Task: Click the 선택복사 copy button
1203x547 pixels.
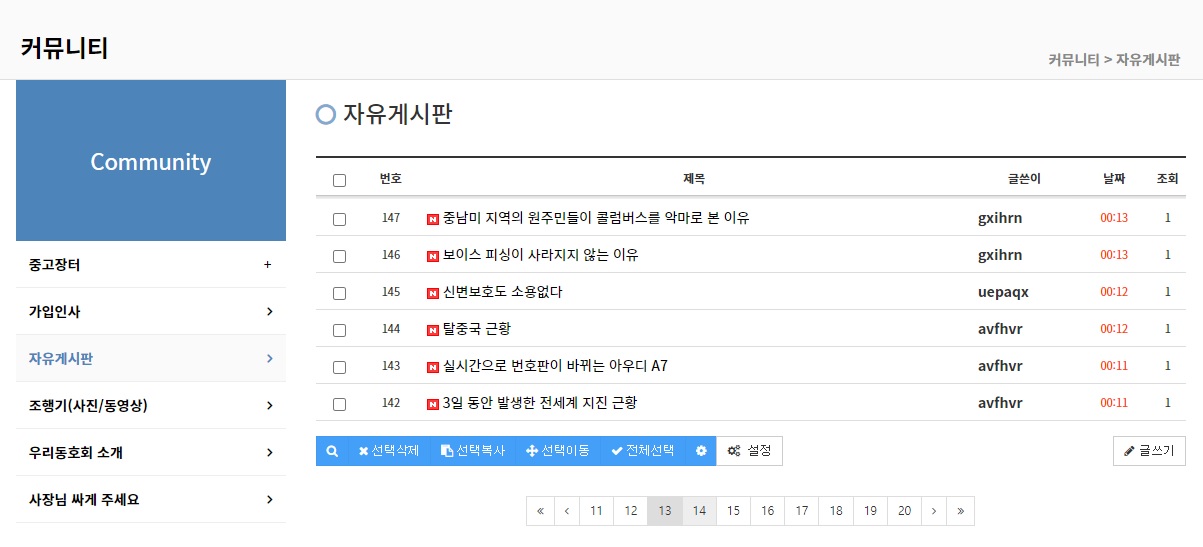Action: point(473,451)
